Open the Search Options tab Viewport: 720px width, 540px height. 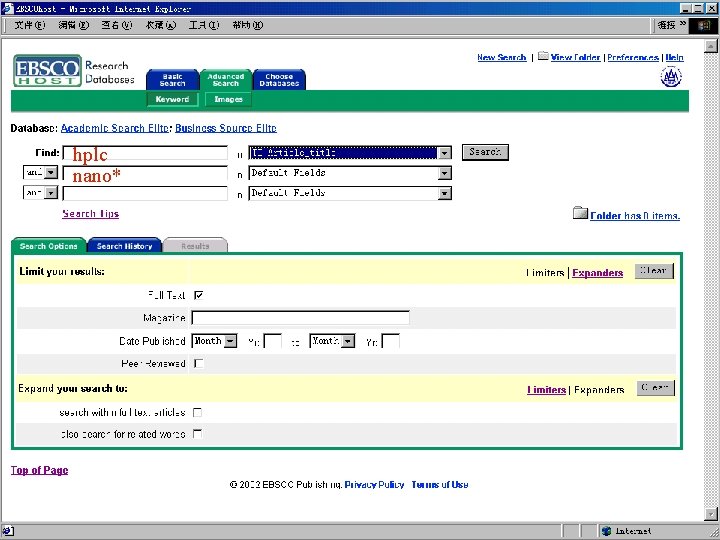click(x=48, y=246)
